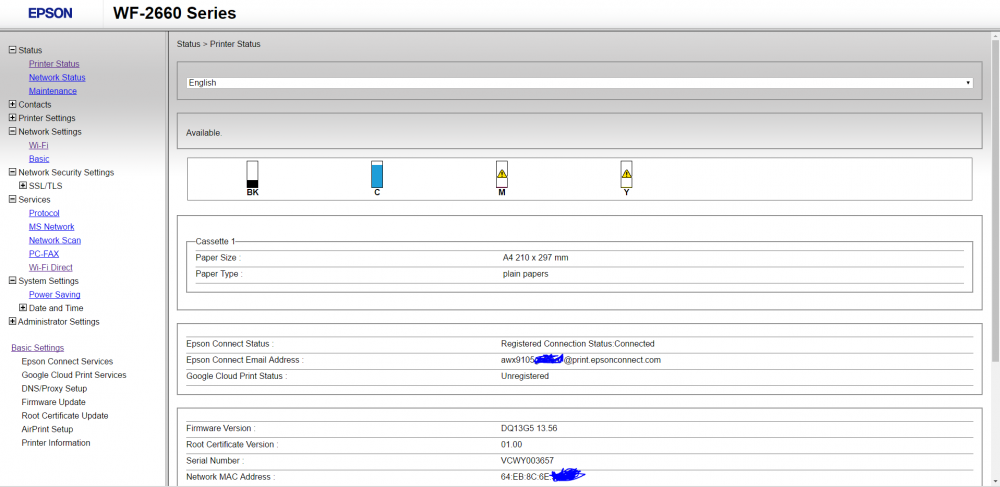Image resolution: width=1000 pixels, height=487 pixels.
Task: Open the Basic network settings link
Action: coord(39,159)
